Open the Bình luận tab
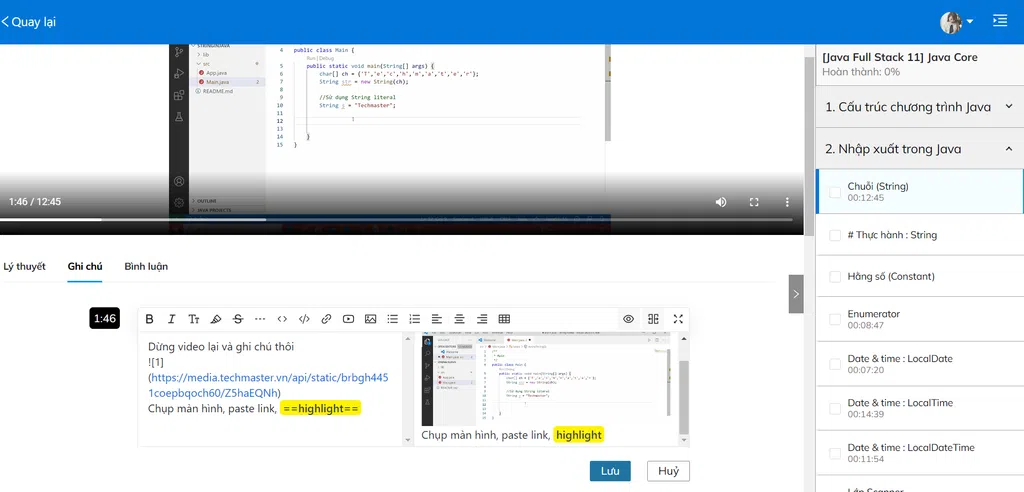The width and height of the screenshot is (1024, 492). 146,267
